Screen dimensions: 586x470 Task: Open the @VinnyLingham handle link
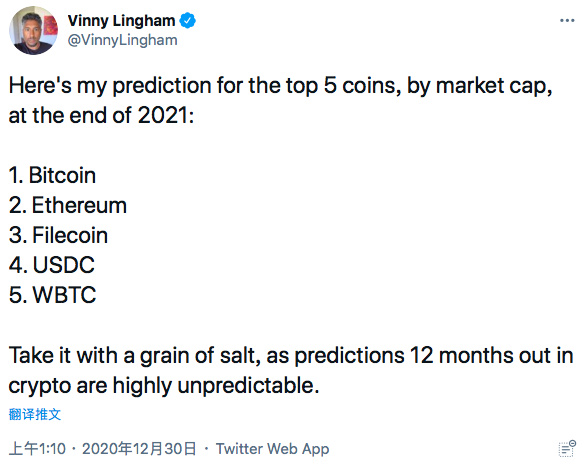click(x=123, y=40)
